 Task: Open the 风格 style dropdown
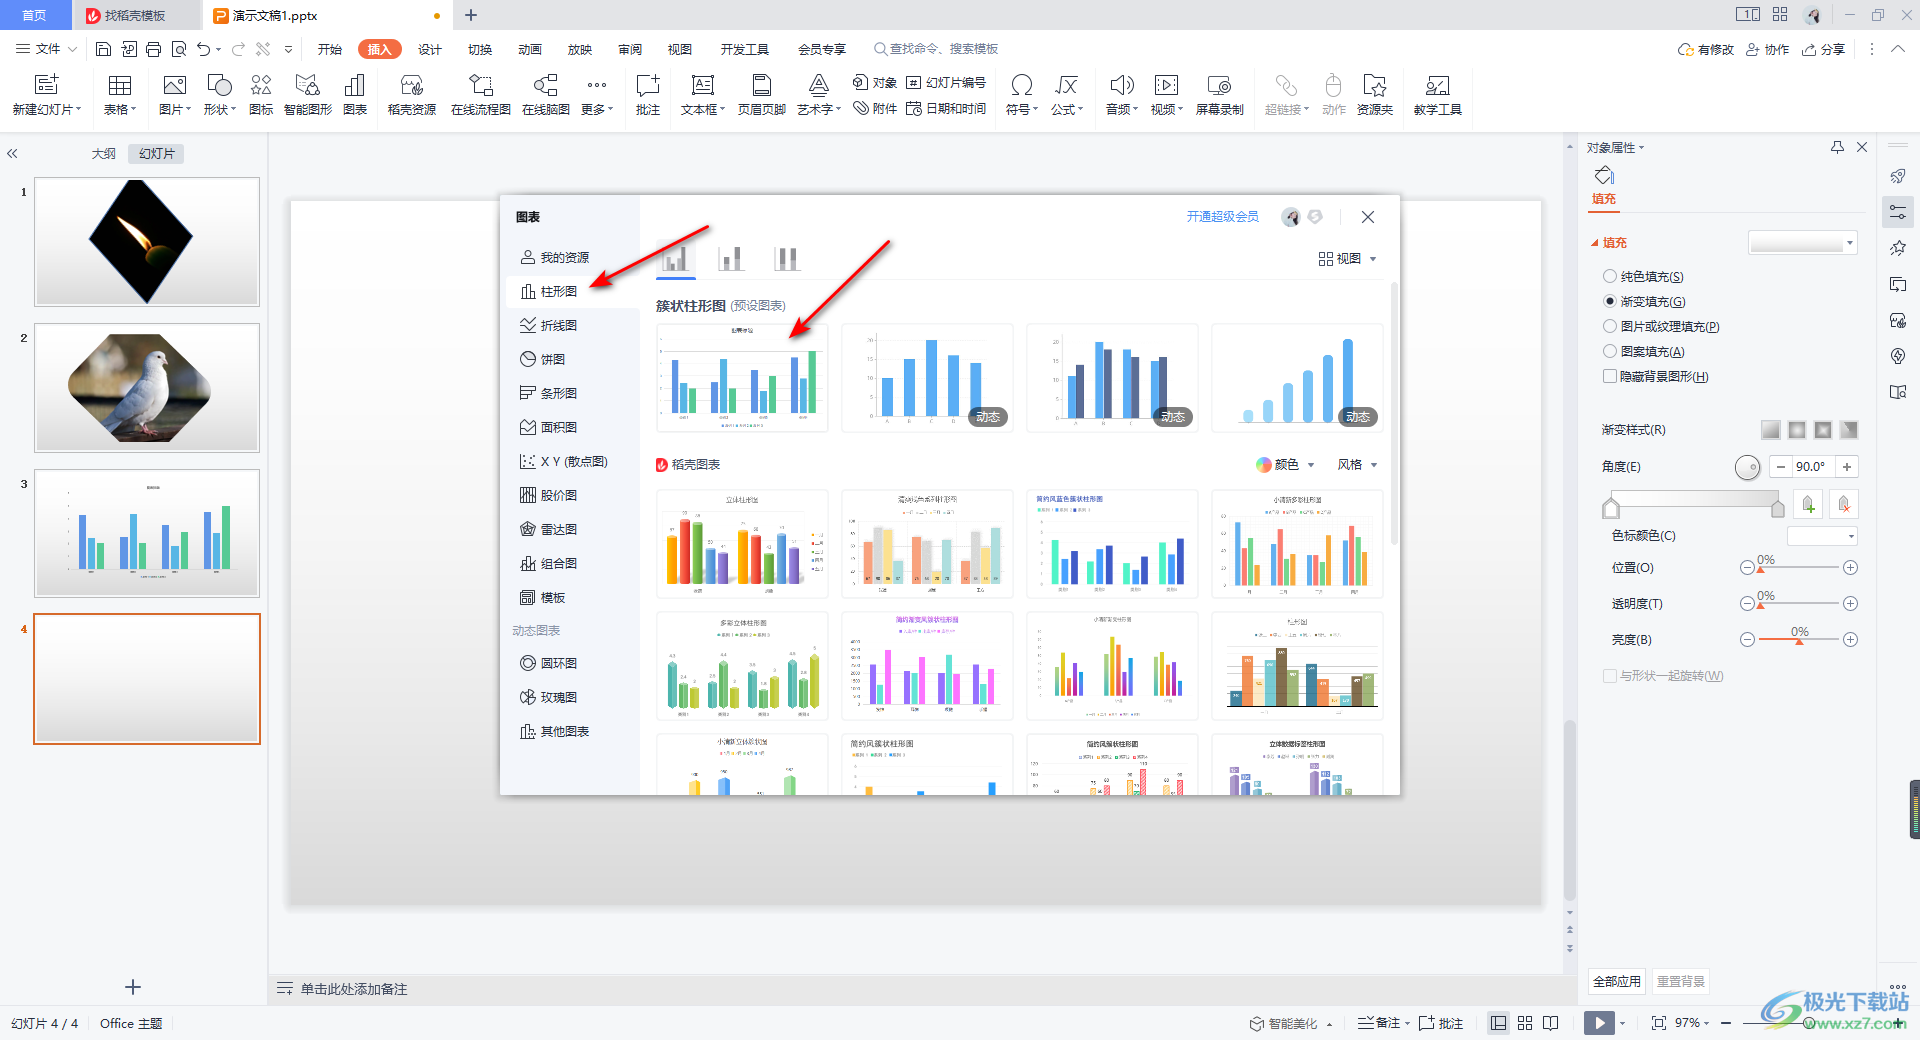(1358, 465)
